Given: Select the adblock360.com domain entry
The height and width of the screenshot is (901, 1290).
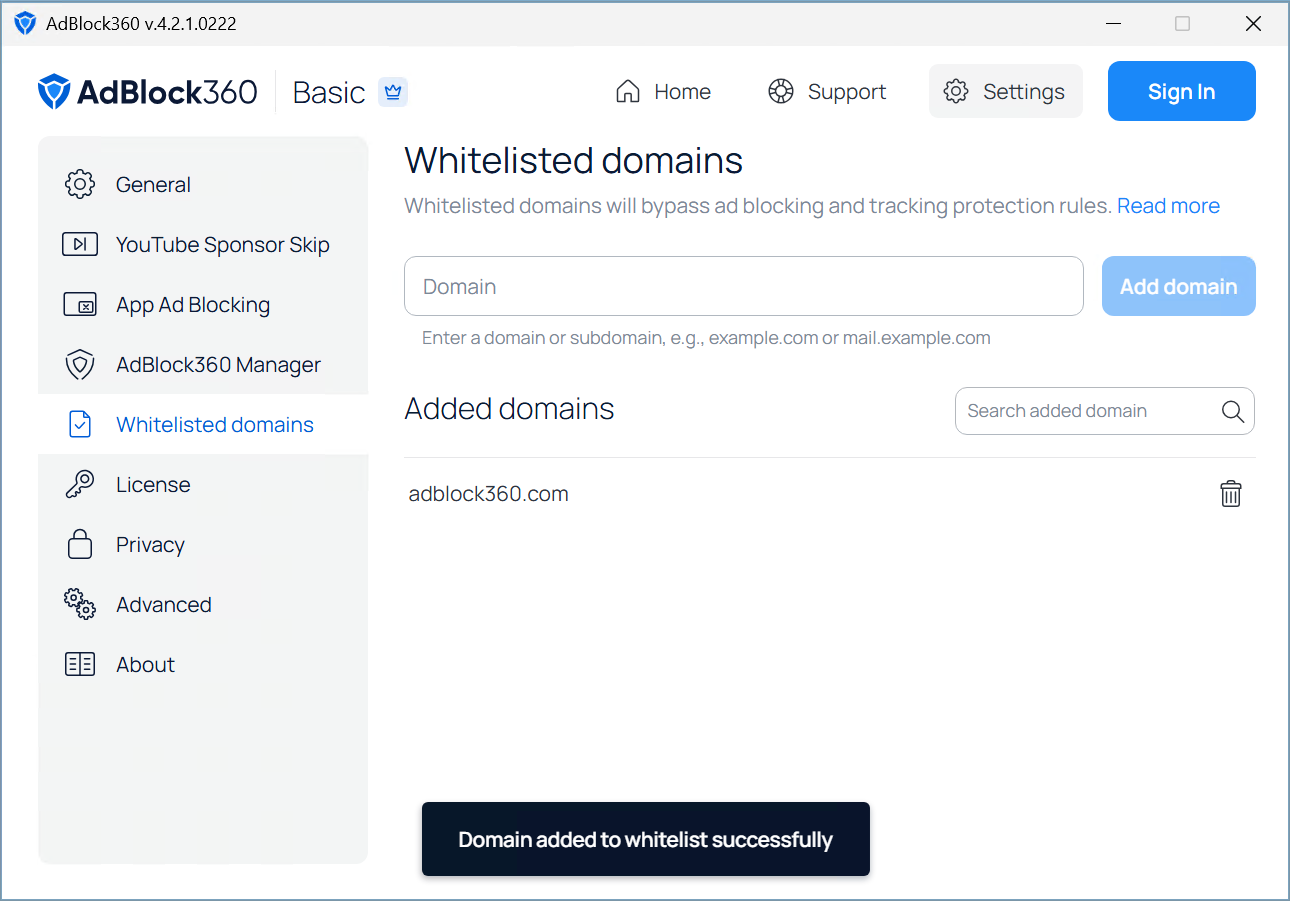Looking at the screenshot, I should 489,494.
